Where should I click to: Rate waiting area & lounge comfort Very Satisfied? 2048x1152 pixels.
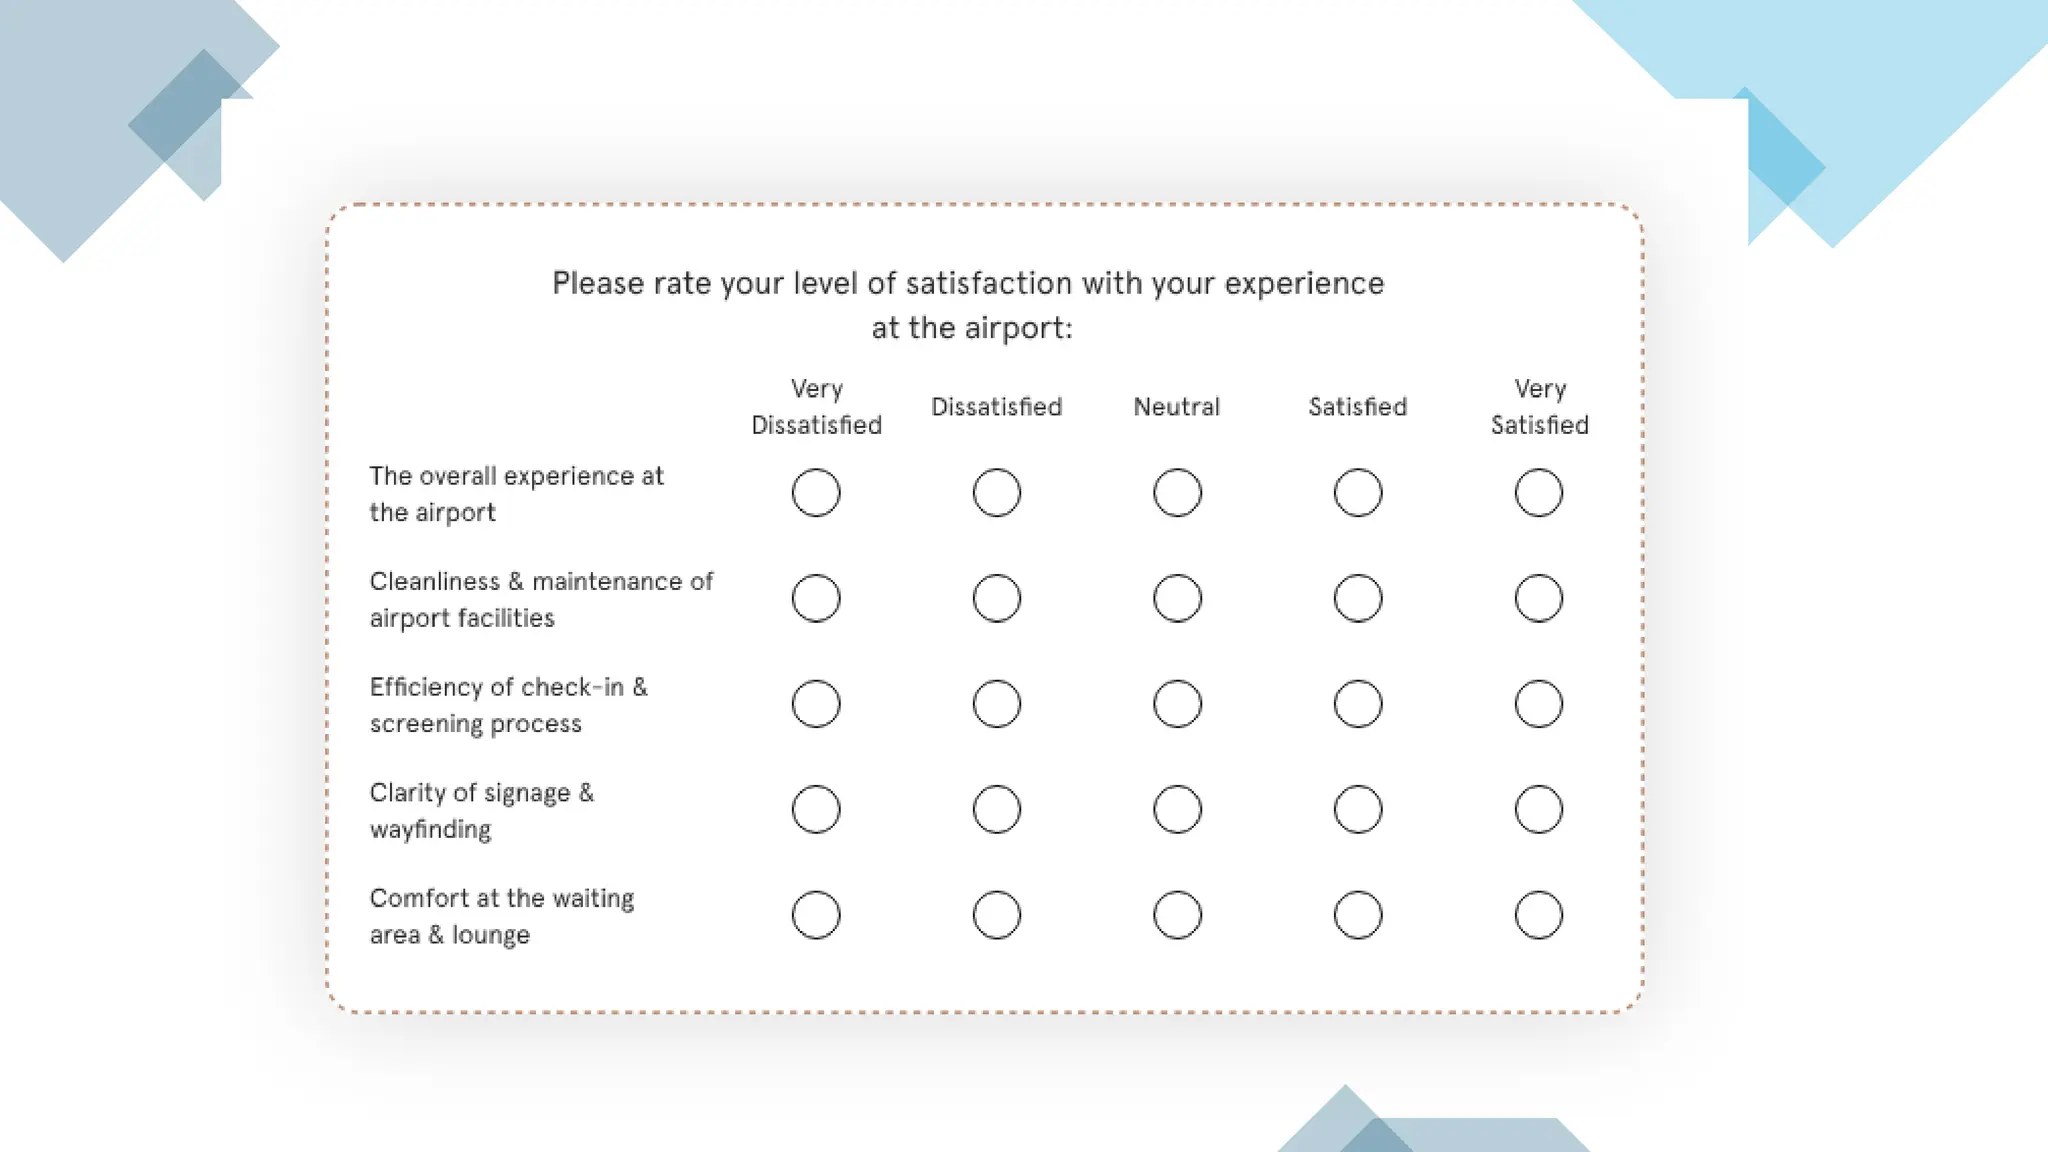click(x=1538, y=915)
